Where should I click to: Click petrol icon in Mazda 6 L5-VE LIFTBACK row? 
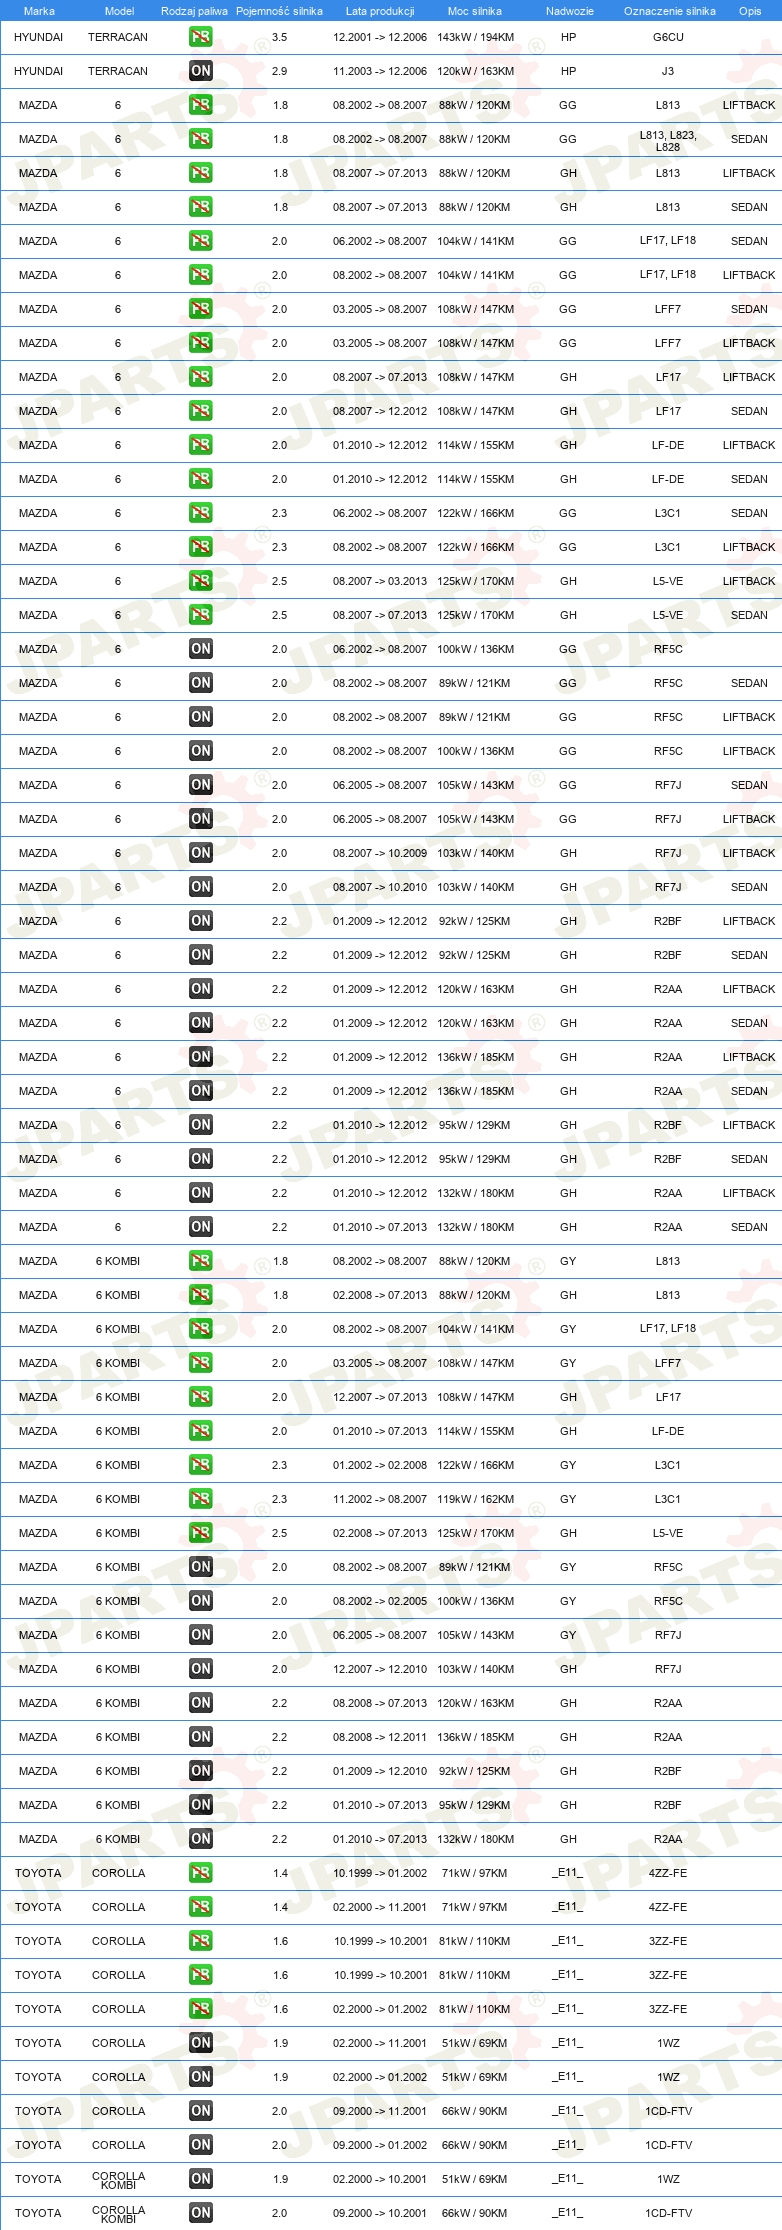pyautogui.click(x=201, y=581)
